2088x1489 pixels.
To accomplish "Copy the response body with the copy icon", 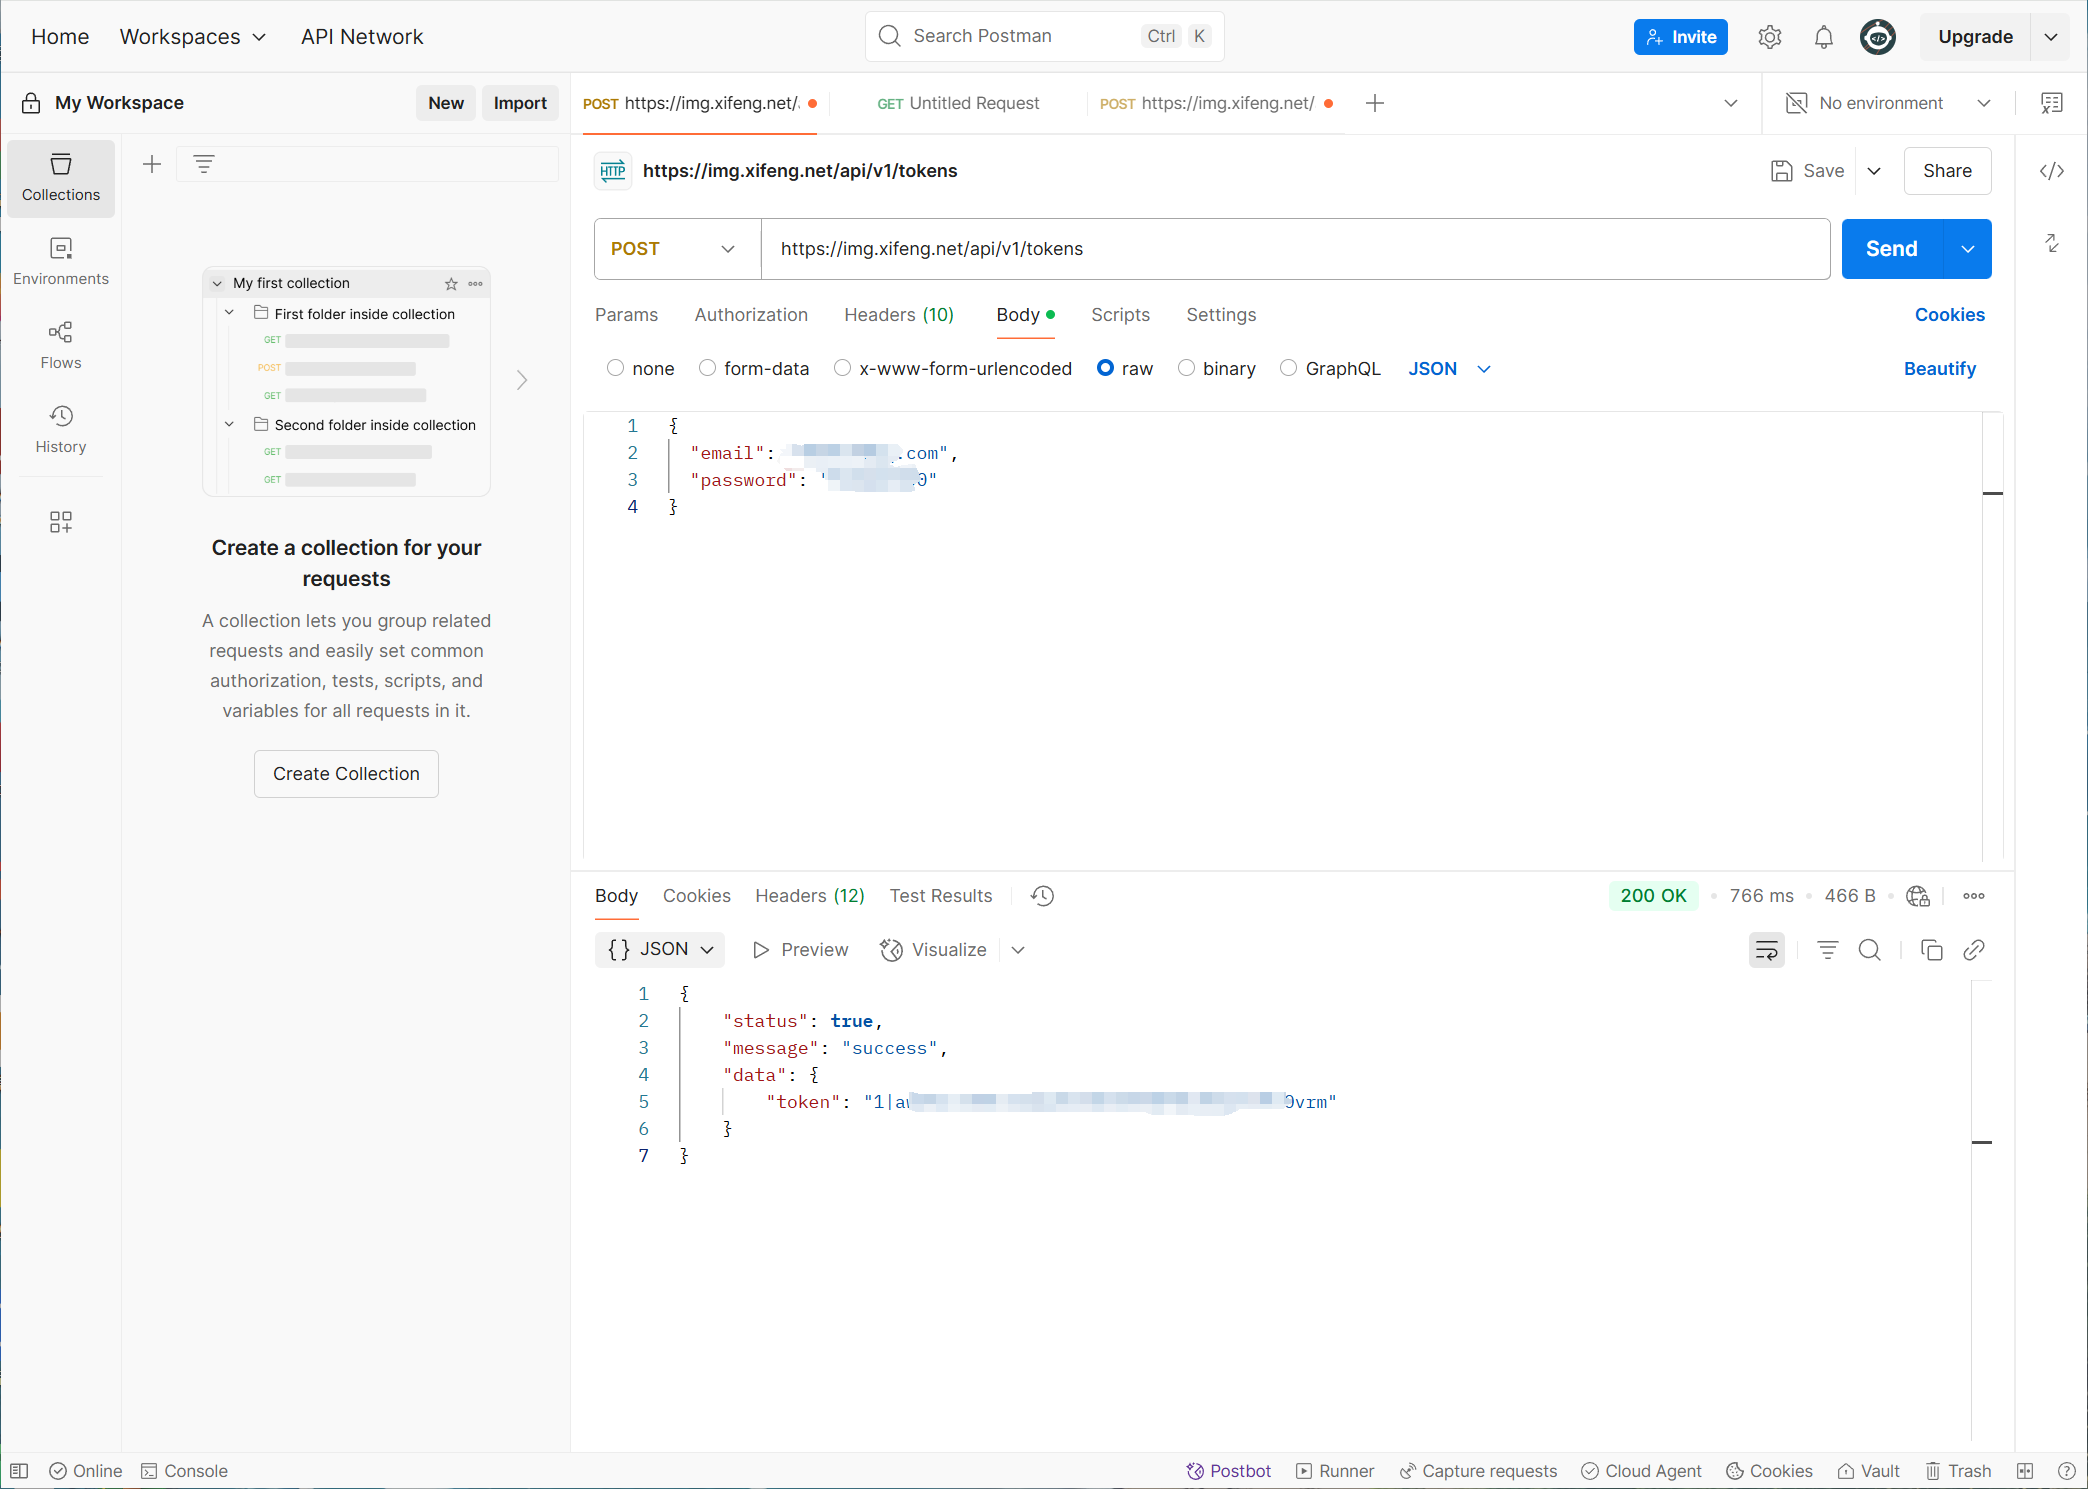I will coord(1931,950).
